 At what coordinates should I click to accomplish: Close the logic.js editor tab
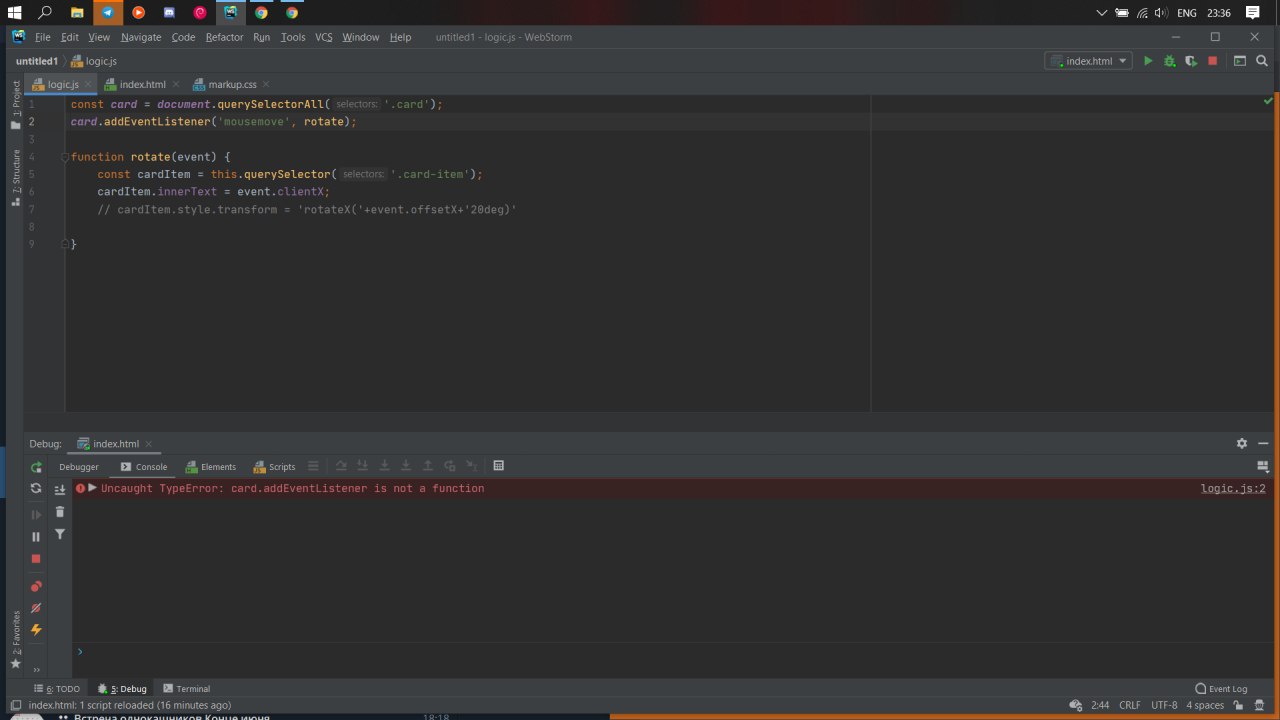click(x=88, y=85)
